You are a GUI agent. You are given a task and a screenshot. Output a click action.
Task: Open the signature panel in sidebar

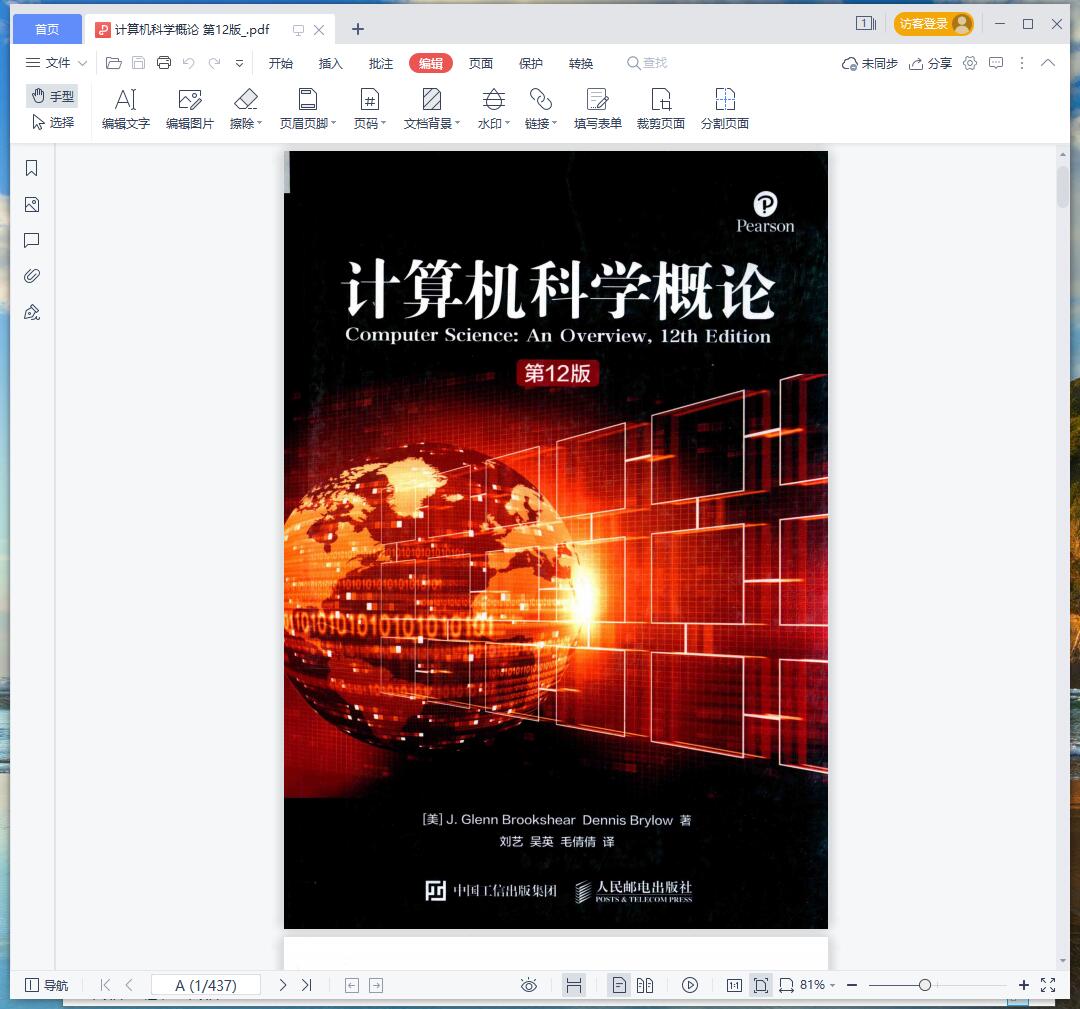tap(32, 313)
